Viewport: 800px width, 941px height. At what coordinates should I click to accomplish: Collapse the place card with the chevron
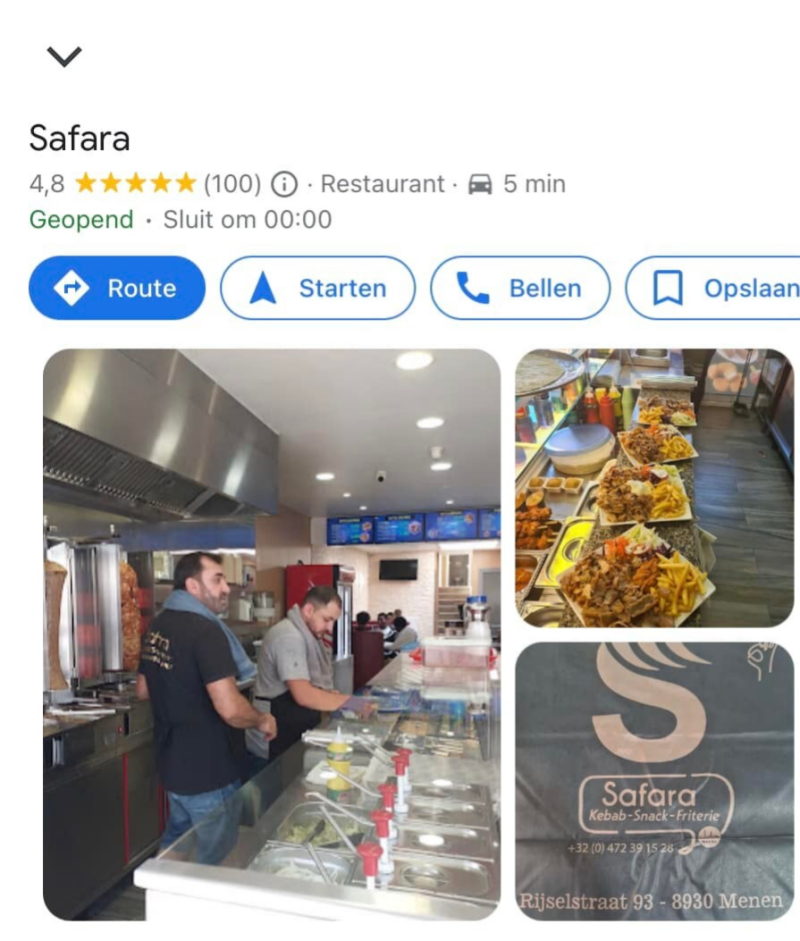(64, 56)
